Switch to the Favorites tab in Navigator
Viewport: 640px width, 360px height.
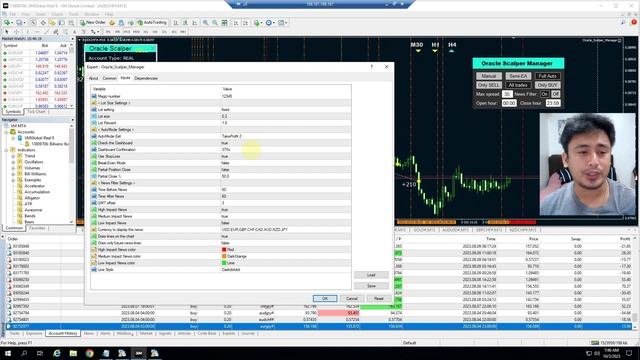(38, 228)
